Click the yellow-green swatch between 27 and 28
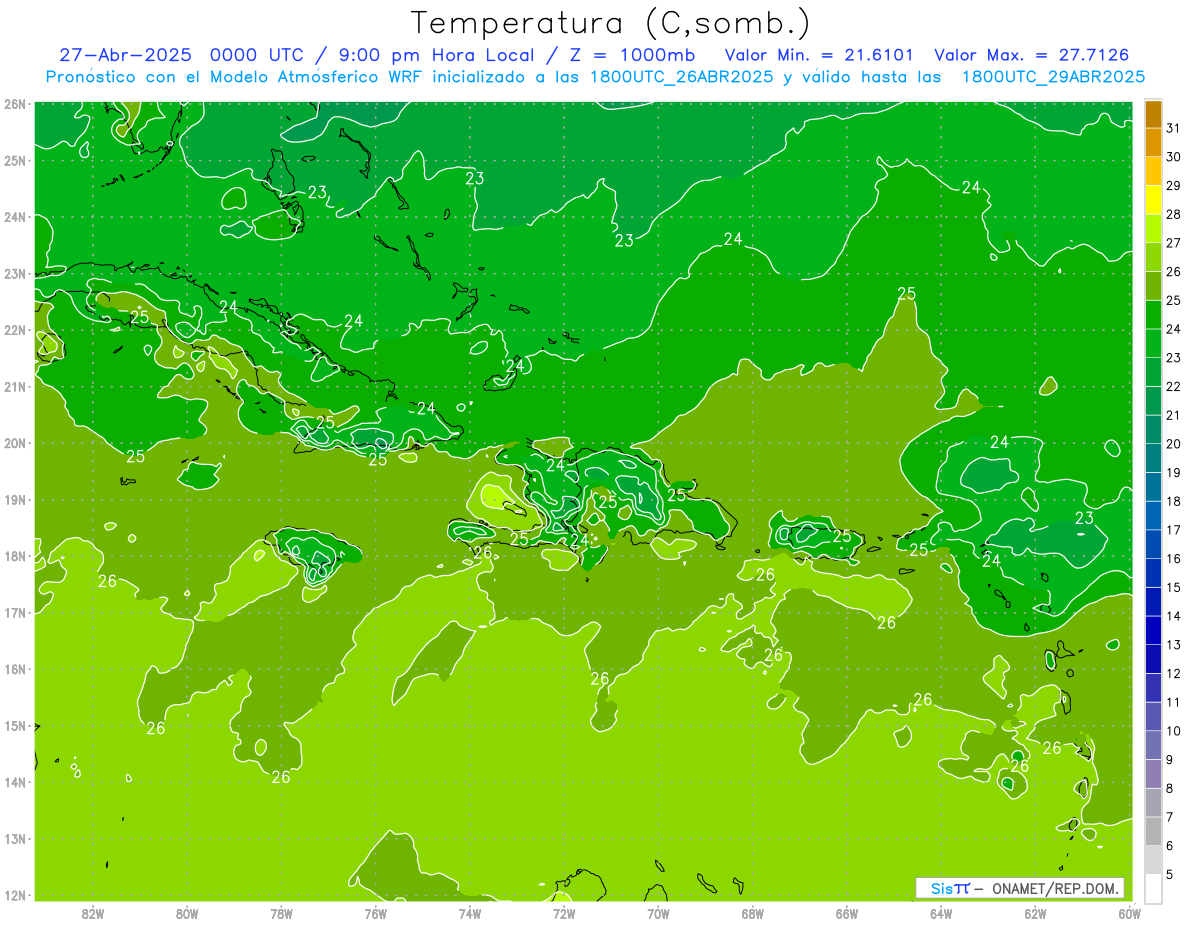The image size is (1200, 927). coord(1153,229)
